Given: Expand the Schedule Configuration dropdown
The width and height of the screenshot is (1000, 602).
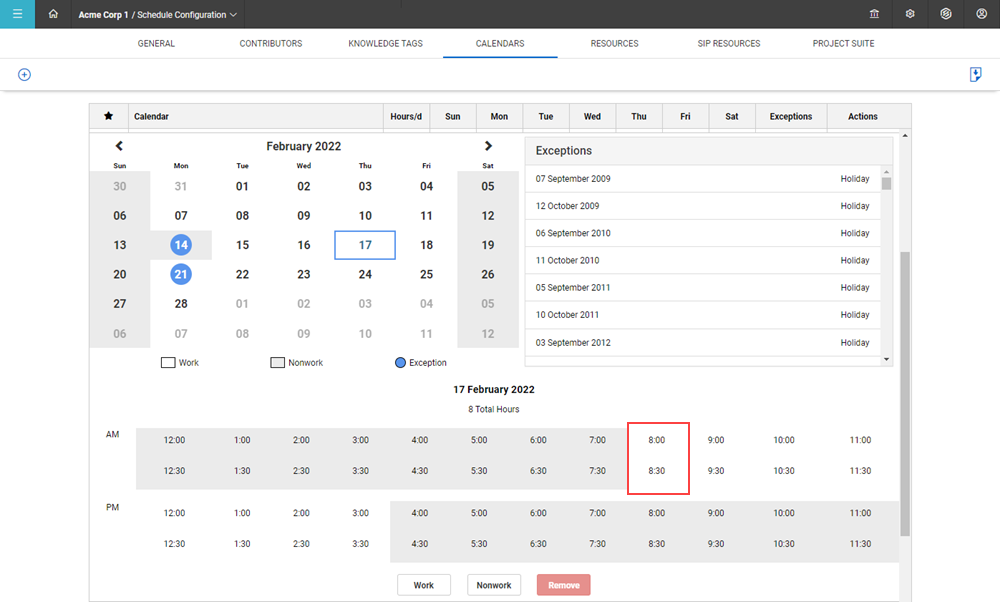Looking at the screenshot, I should tap(233, 15).
